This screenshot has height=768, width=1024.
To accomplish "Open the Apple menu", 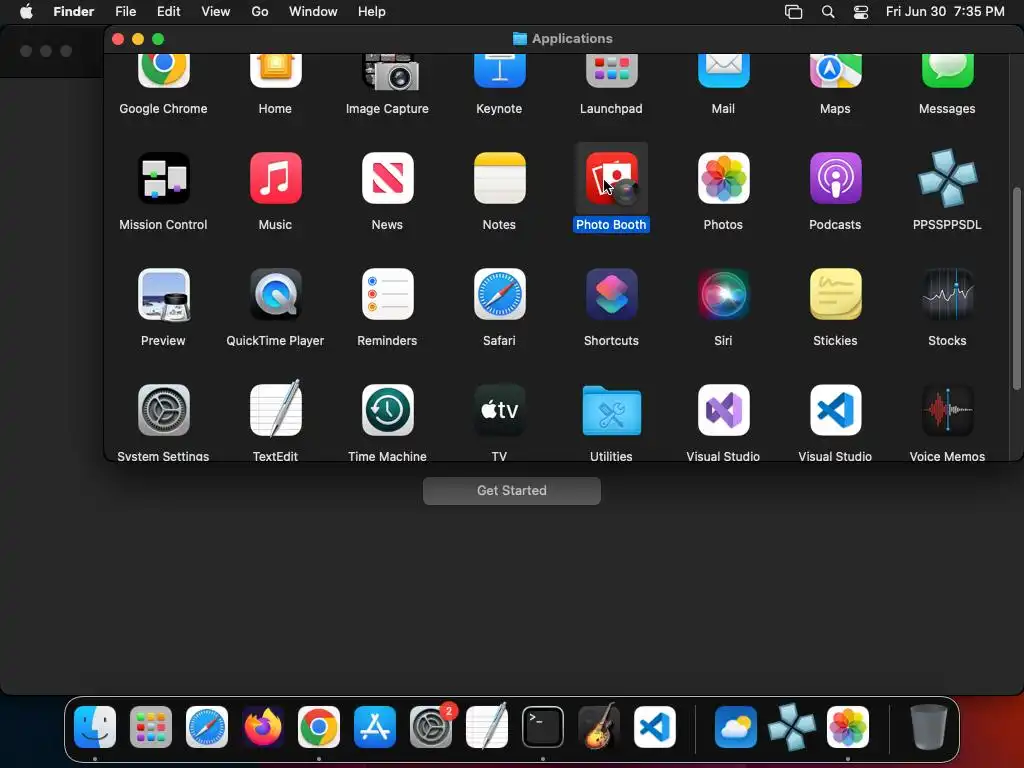I will 26,12.
